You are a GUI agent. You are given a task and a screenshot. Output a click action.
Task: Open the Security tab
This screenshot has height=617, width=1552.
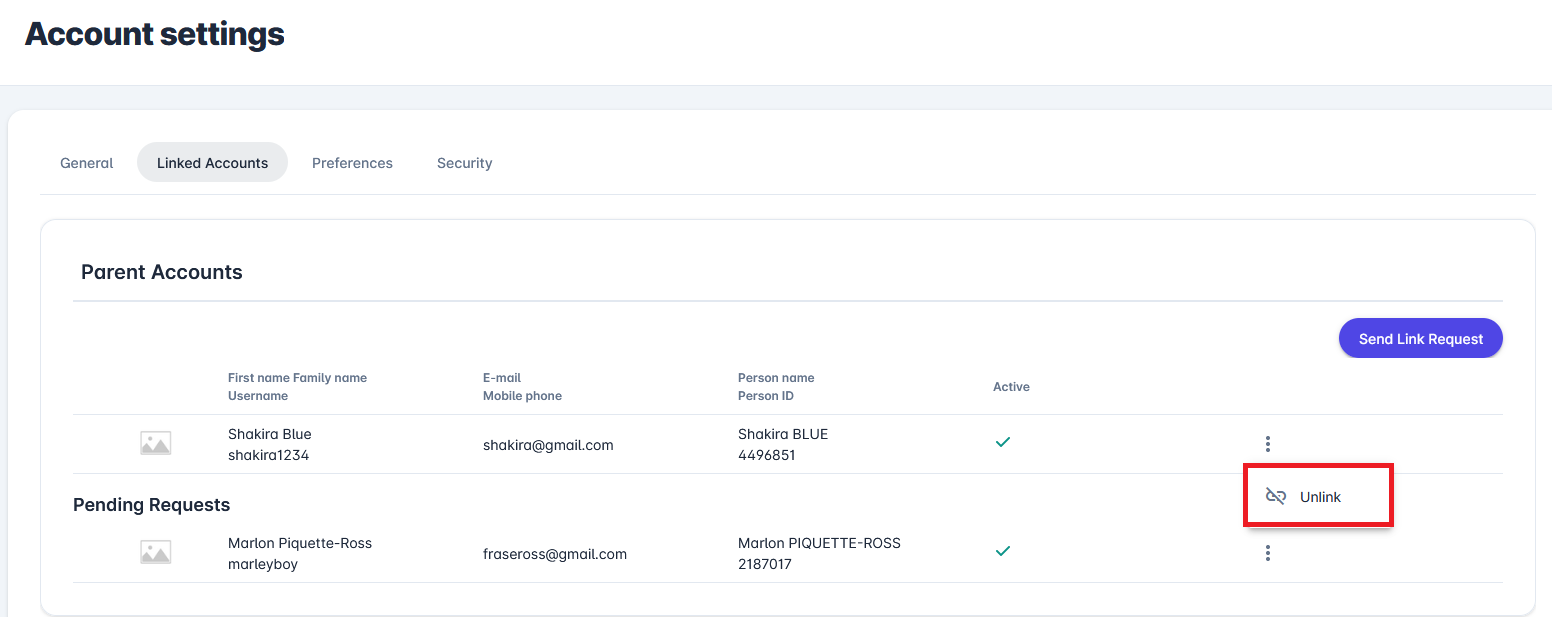[x=464, y=163]
